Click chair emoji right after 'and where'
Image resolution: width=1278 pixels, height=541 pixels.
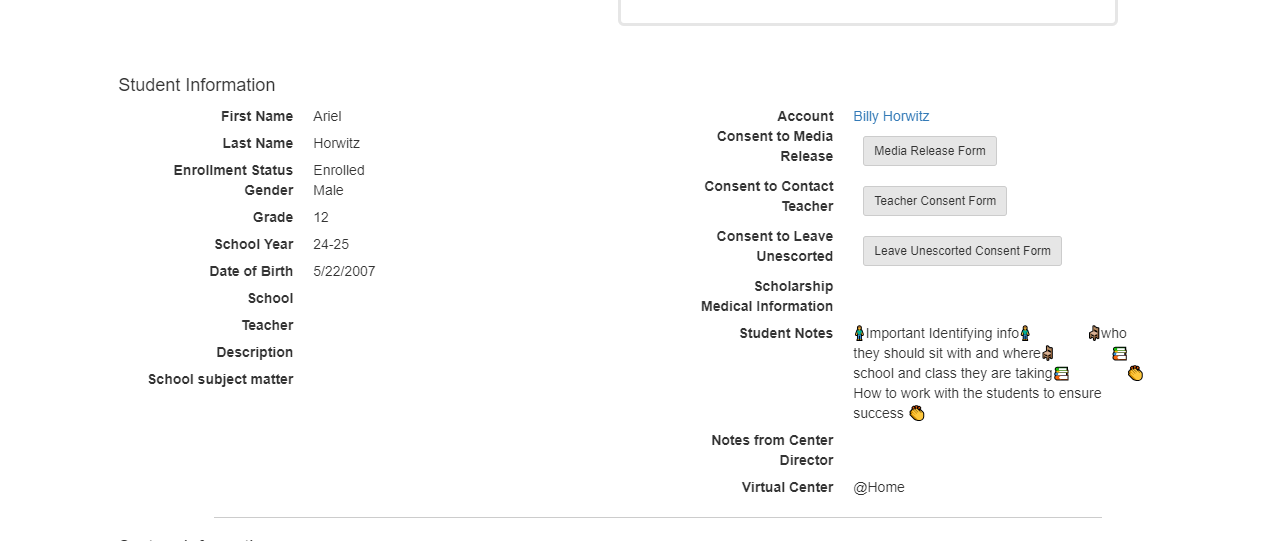click(1048, 353)
